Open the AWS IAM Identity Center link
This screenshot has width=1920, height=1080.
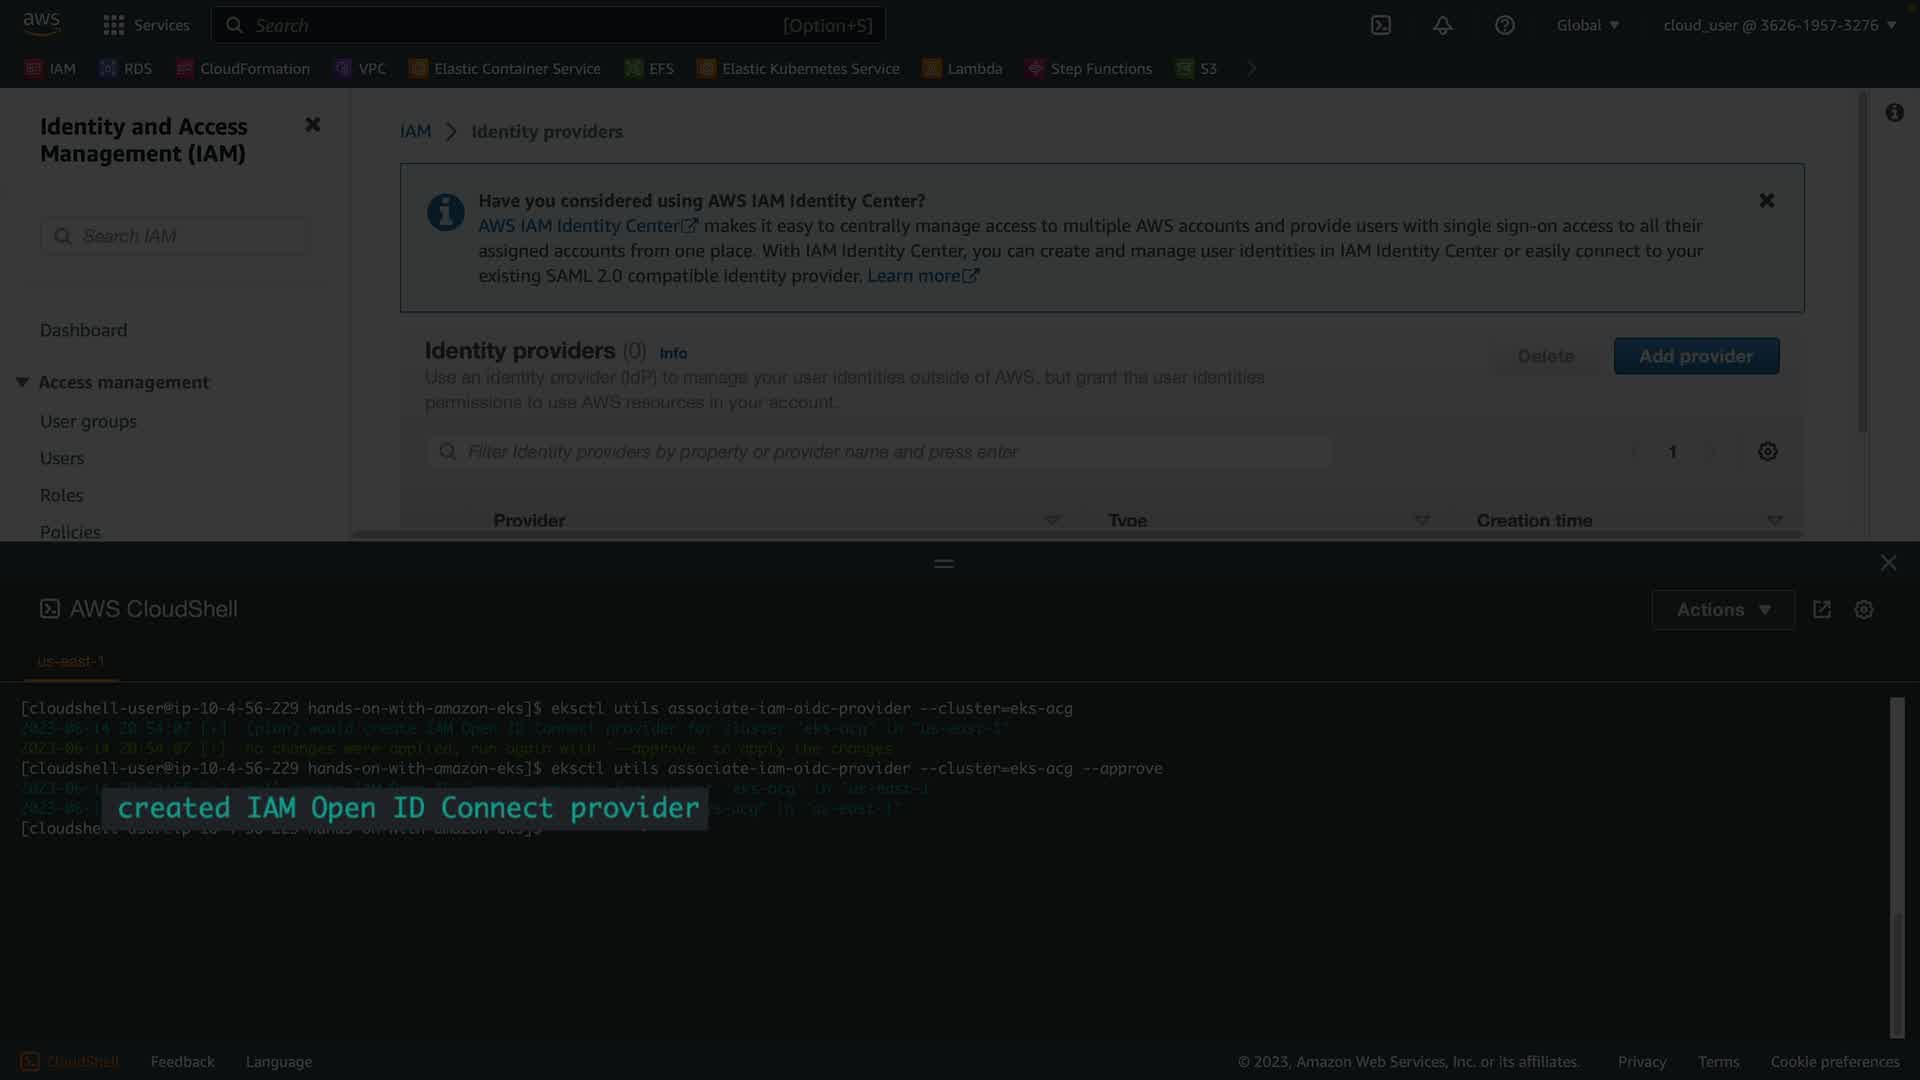coord(578,226)
